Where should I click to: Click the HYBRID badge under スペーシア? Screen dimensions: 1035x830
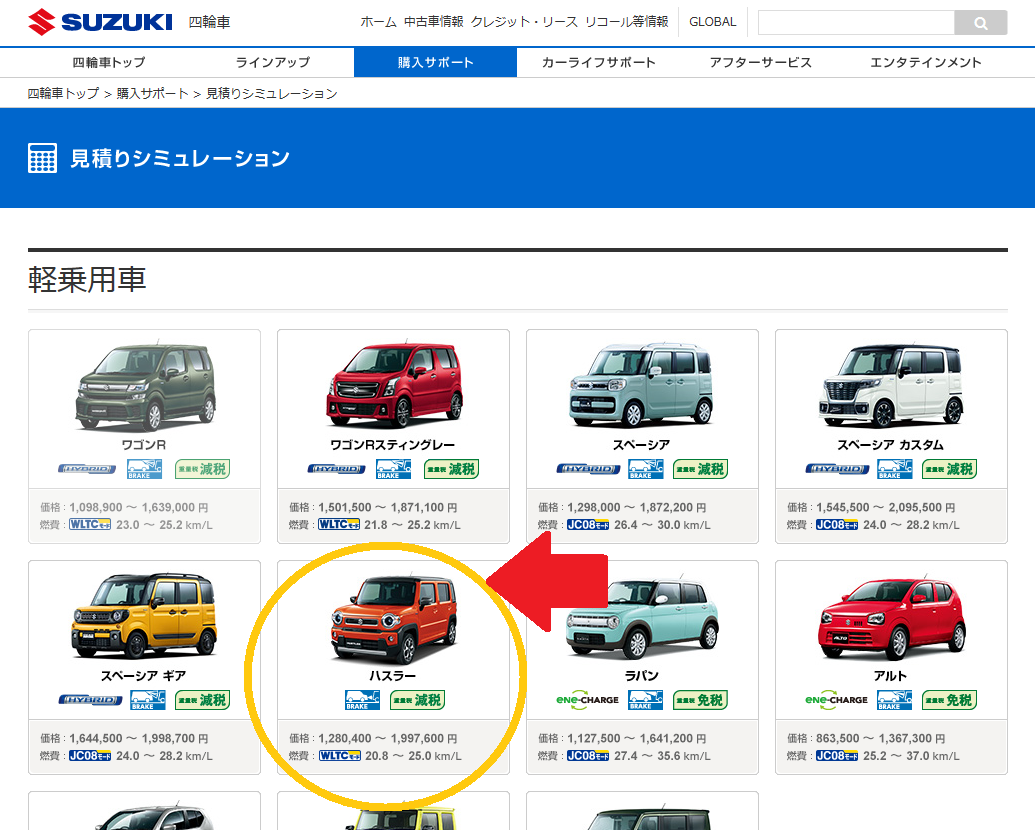(588, 469)
